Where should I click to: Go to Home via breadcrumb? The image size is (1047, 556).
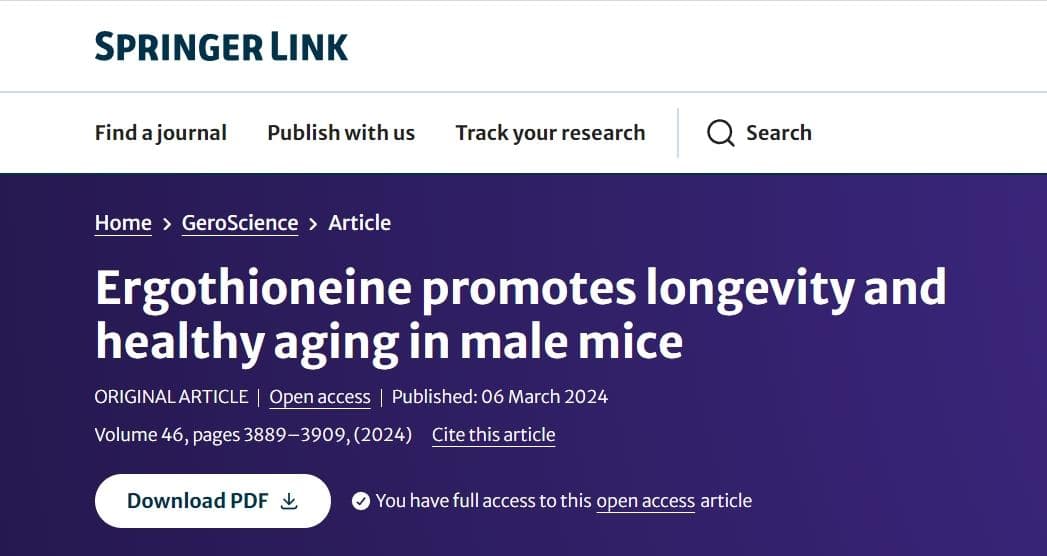(123, 223)
